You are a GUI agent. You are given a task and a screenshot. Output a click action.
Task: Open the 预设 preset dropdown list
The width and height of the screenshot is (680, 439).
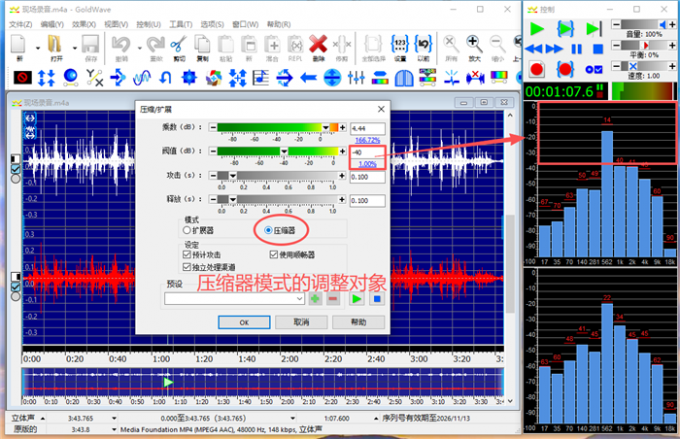298,298
